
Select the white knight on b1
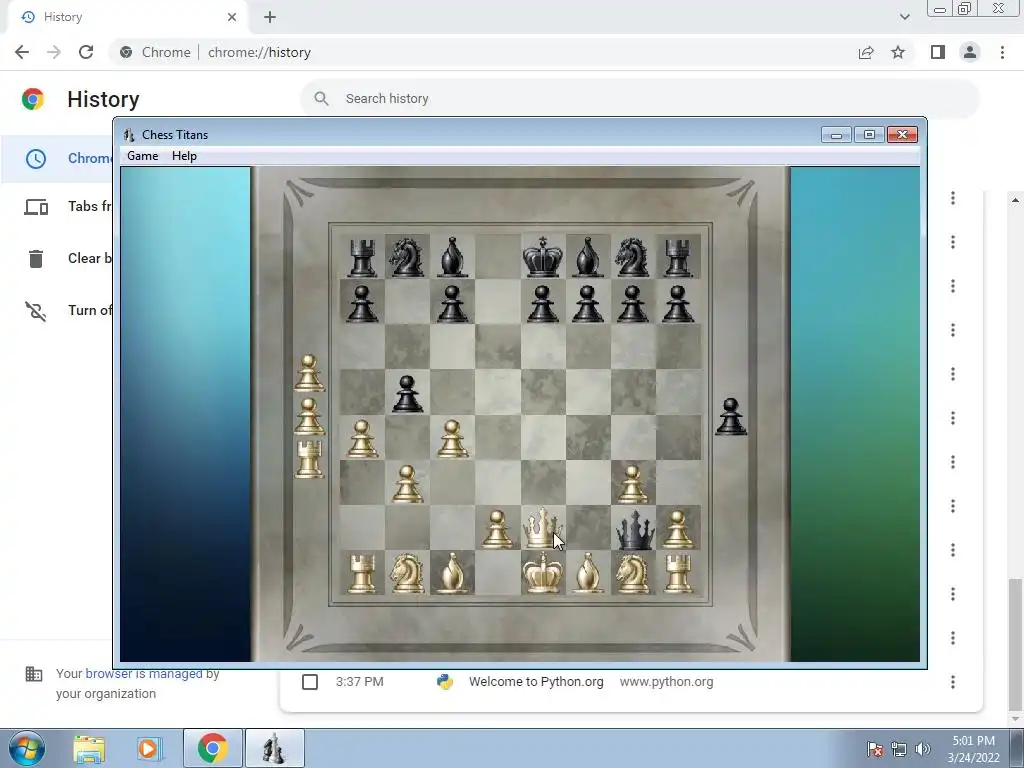click(407, 573)
